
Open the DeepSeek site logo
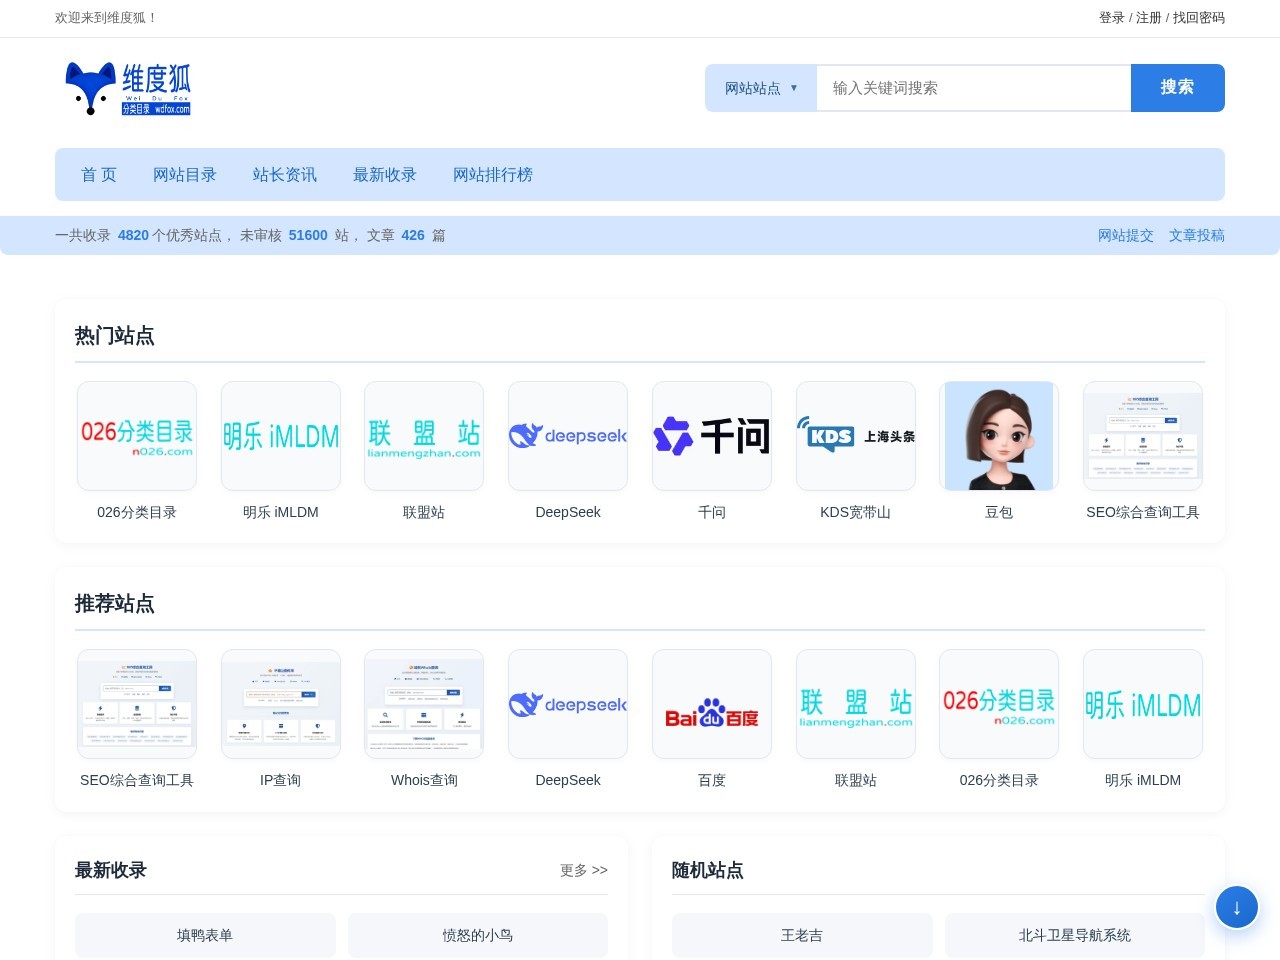568,435
